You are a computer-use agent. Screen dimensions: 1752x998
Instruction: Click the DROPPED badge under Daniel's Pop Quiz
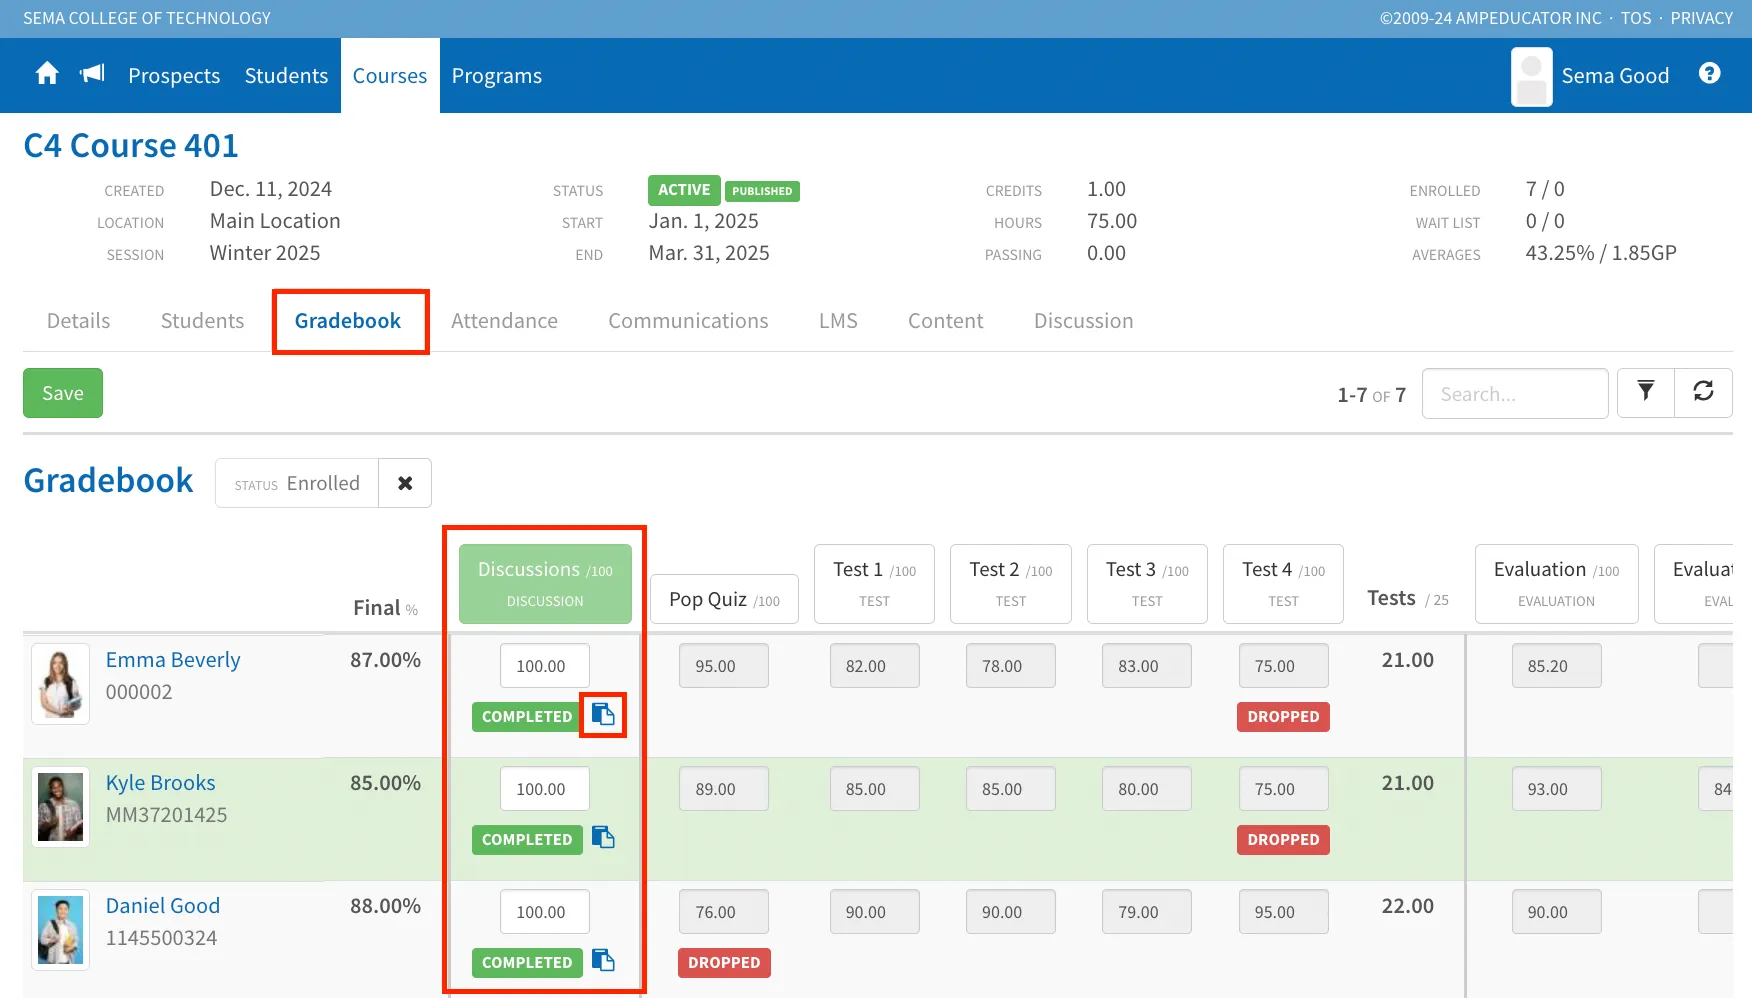coord(724,962)
